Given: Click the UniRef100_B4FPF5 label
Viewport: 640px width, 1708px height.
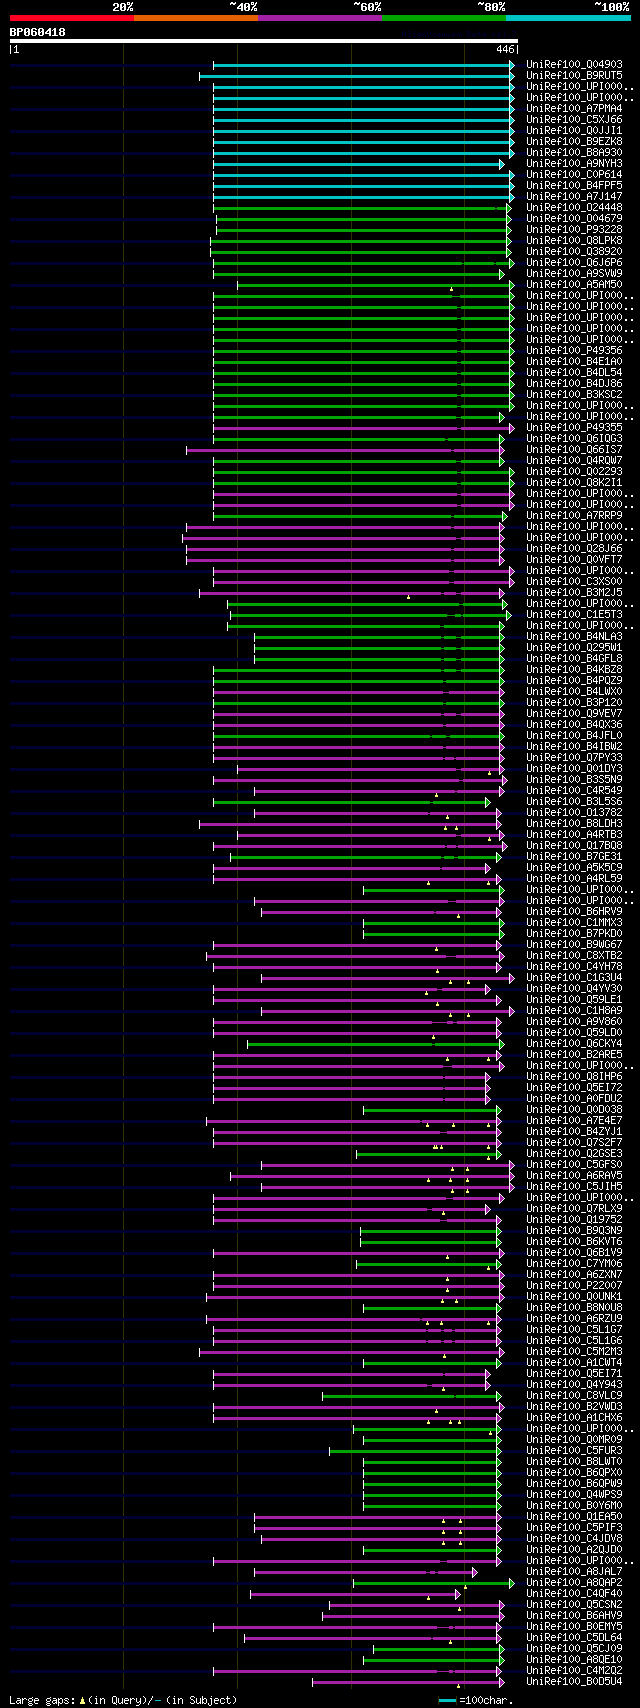Looking at the screenshot, I should point(574,186).
